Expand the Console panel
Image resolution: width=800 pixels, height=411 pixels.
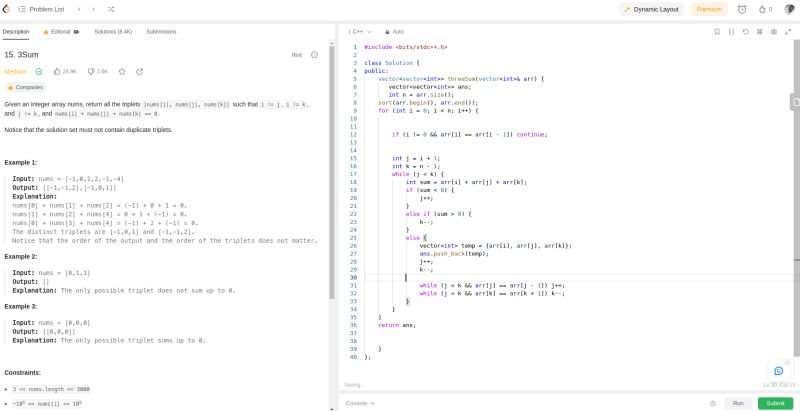pyautogui.click(x=360, y=403)
